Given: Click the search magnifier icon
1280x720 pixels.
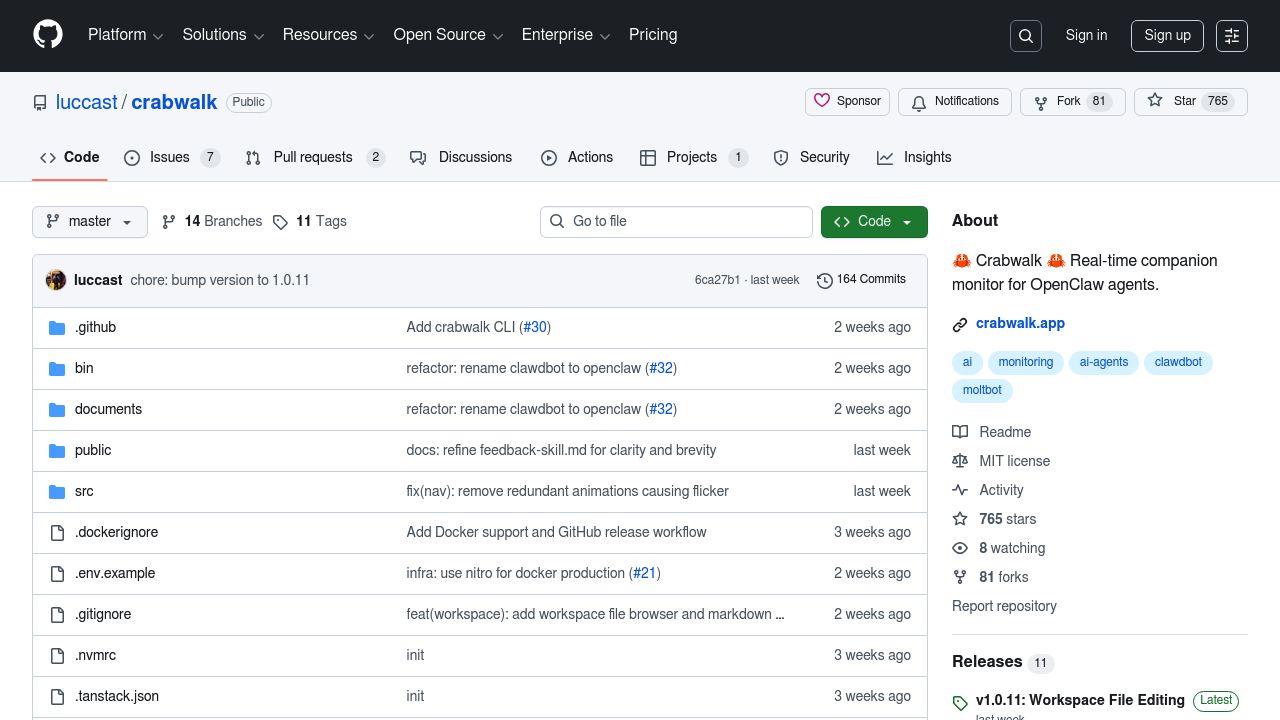Looking at the screenshot, I should click(1026, 36).
